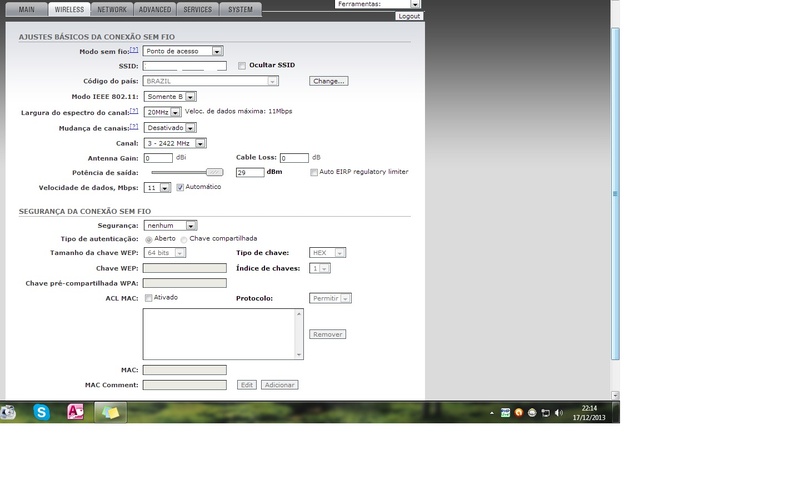Click the Logout button
The width and height of the screenshot is (800, 500).
pos(409,16)
